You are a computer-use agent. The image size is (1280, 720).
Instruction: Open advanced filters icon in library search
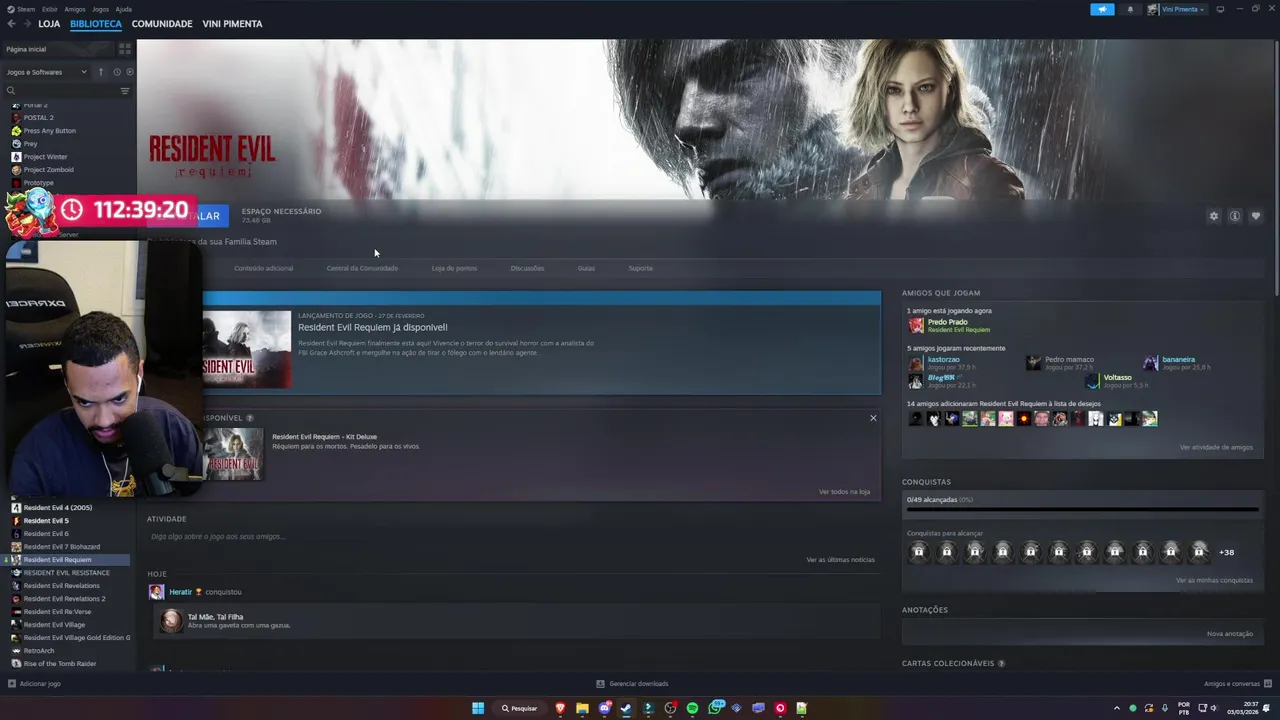point(125,91)
